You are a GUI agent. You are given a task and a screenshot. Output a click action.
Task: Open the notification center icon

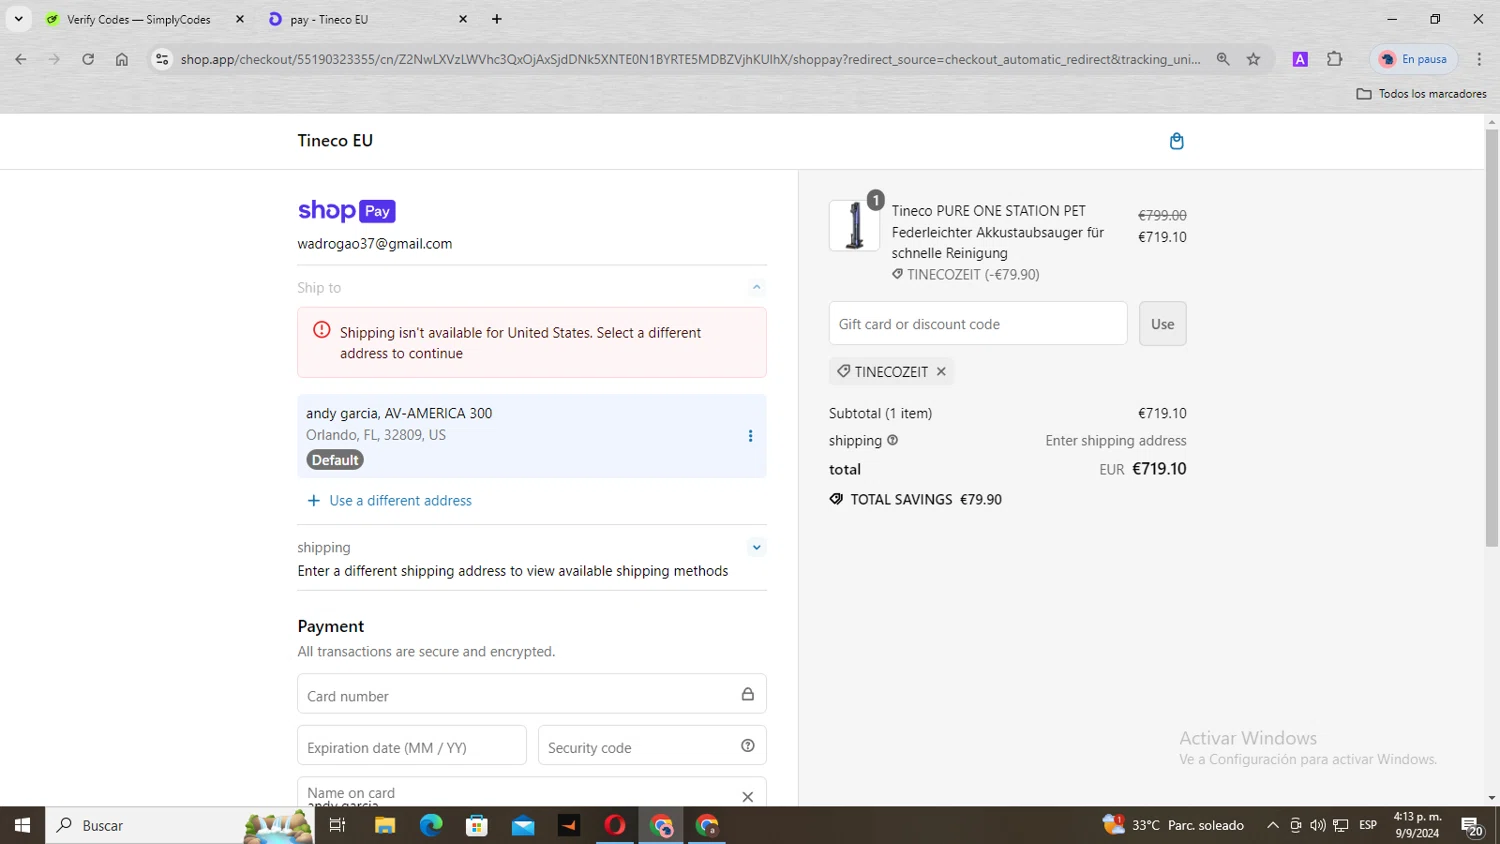1472,826
